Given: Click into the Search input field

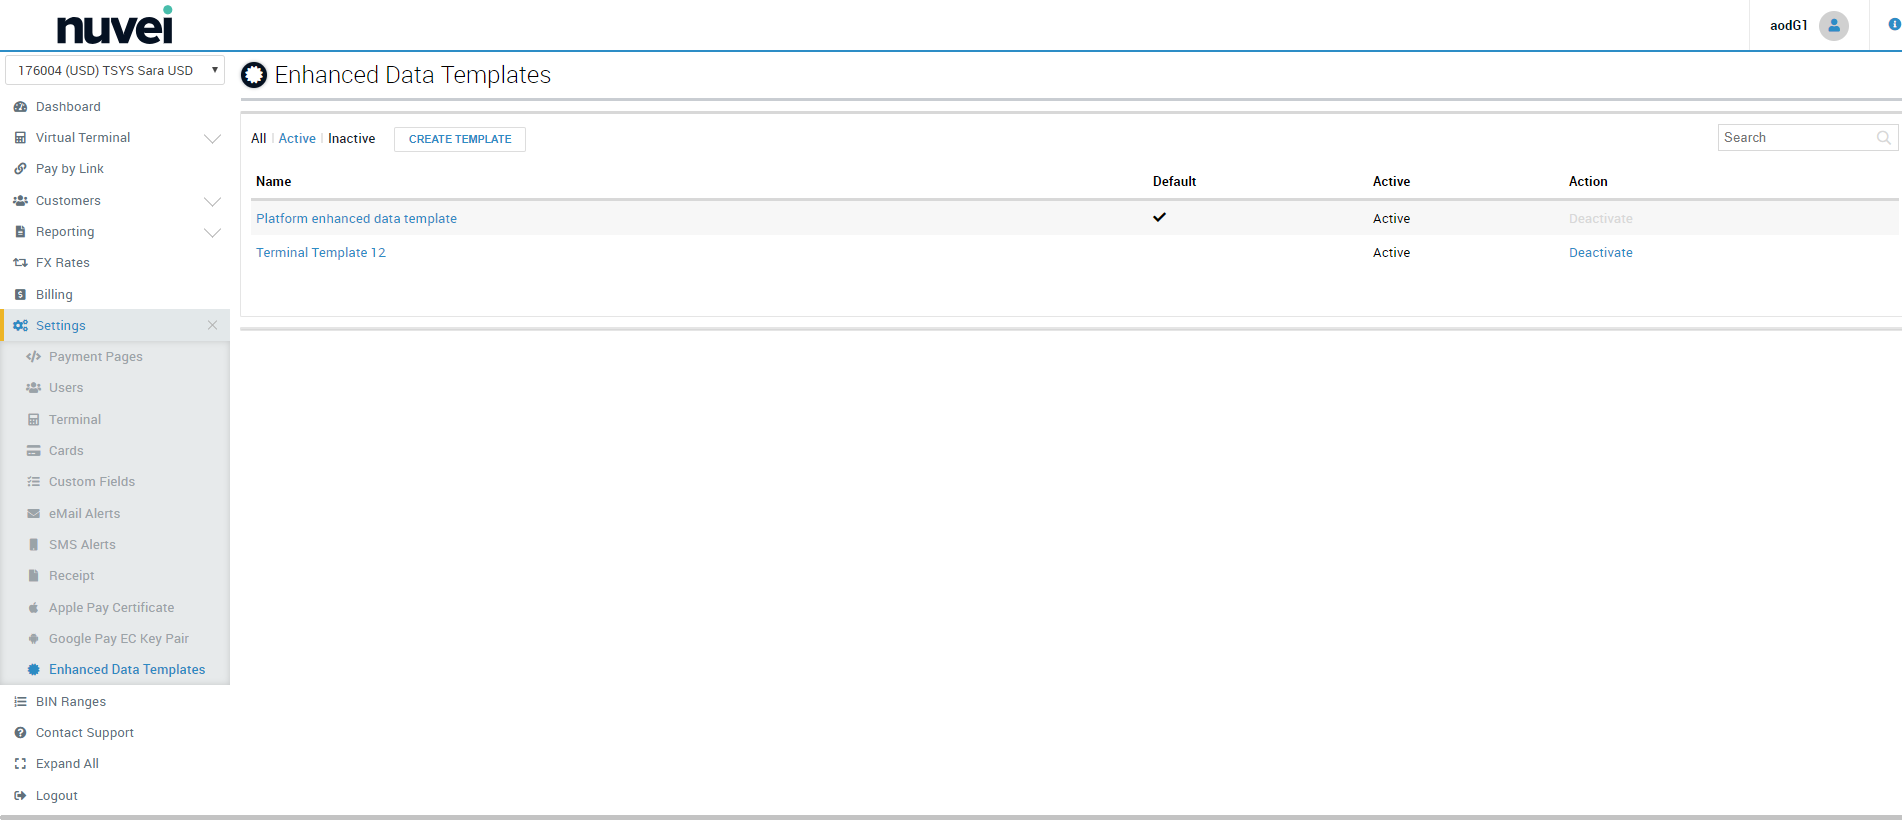Looking at the screenshot, I should (x=1795, y=138).
